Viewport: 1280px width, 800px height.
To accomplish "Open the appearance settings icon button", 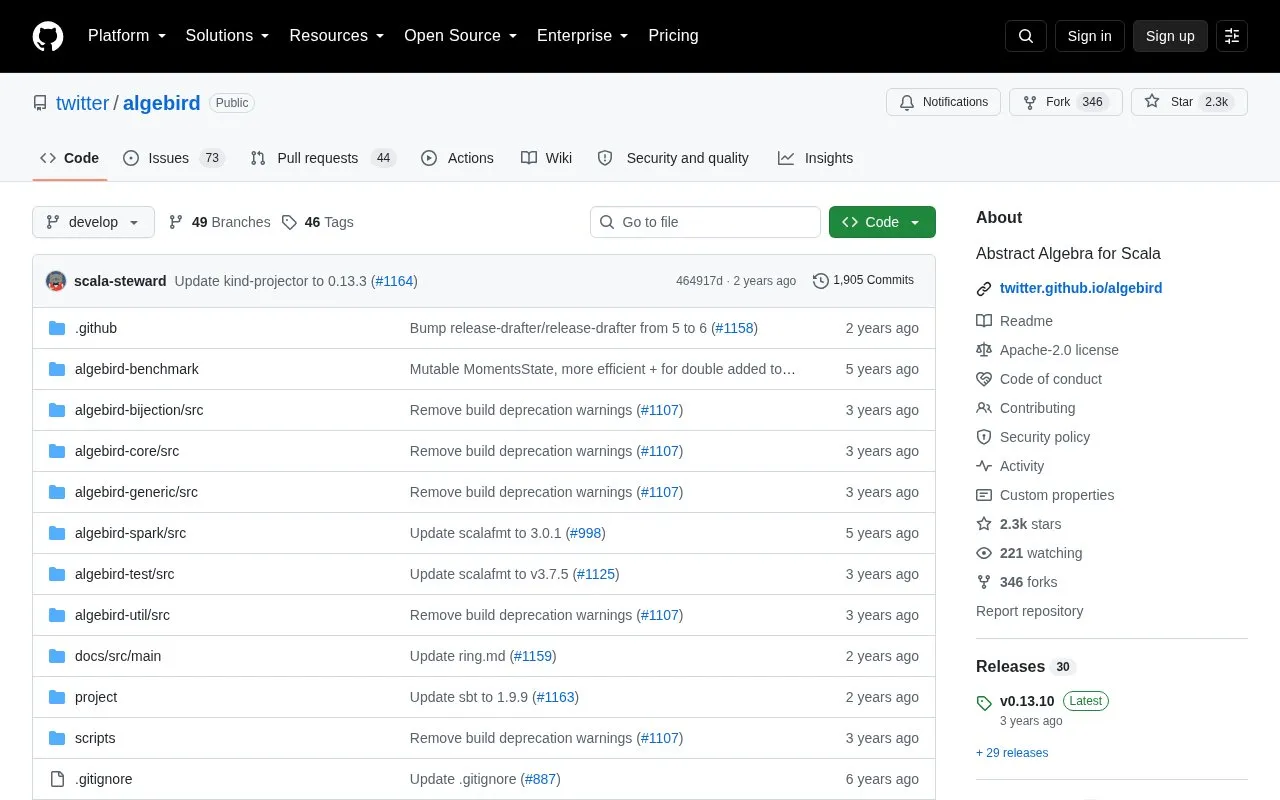I will [x=1232, y=36].
